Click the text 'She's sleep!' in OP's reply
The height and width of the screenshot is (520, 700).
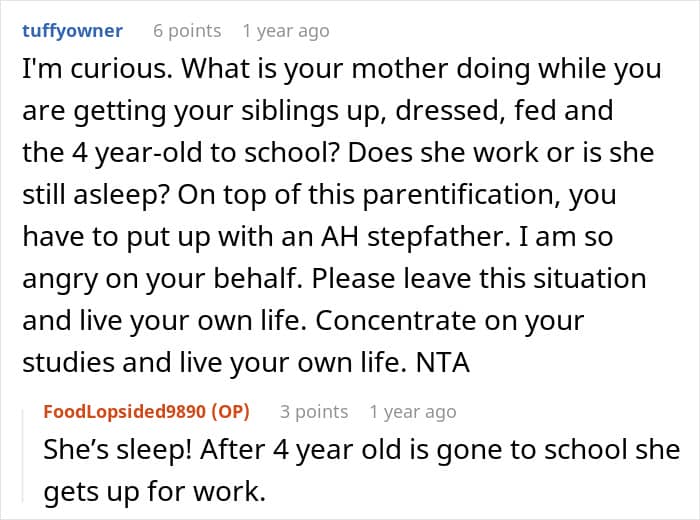(117, 449)
